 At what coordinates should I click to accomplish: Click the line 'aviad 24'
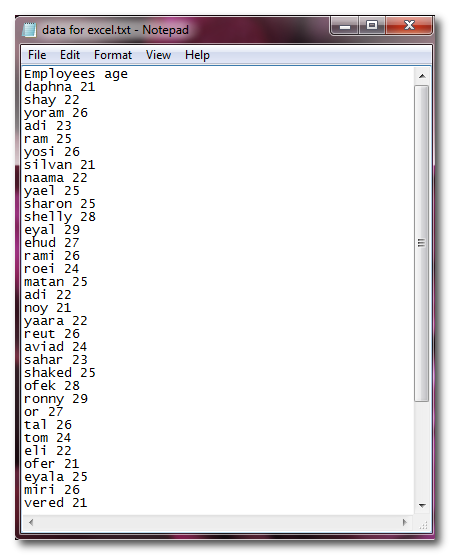click(56, 347)
